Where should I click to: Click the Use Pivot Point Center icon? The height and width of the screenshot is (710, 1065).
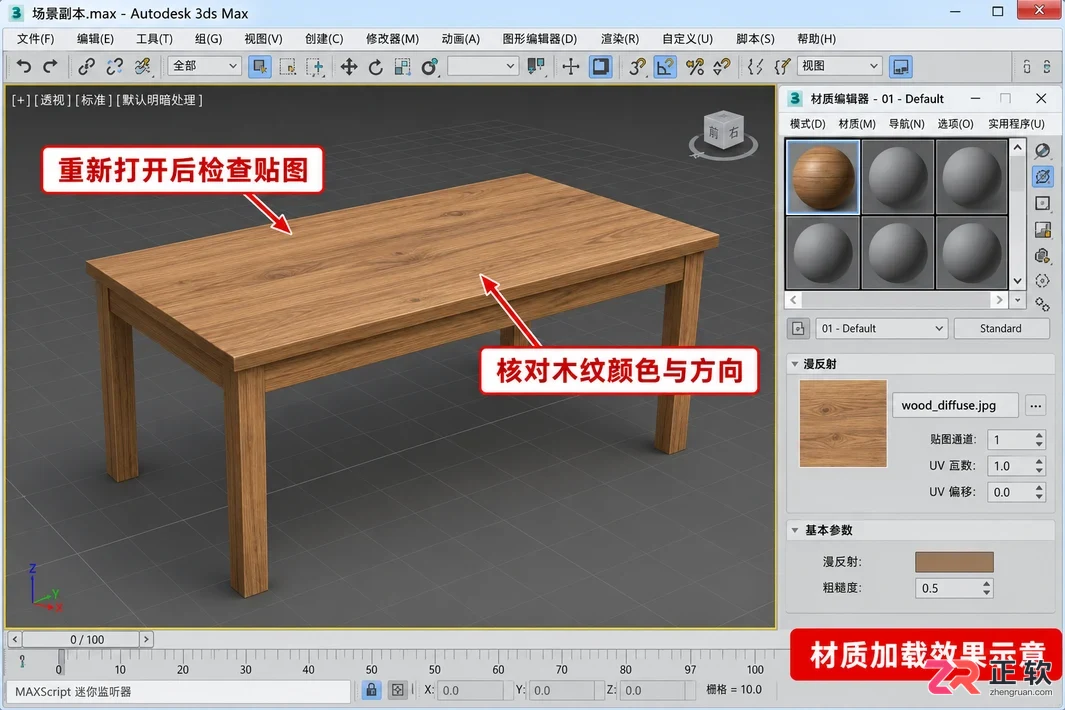[x=537, y=67]
